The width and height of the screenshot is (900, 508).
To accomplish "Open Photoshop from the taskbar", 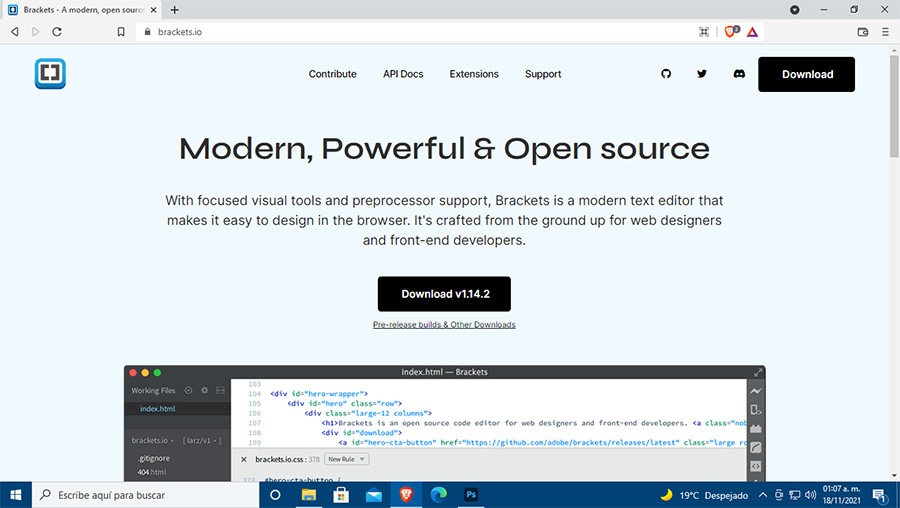I will [471, 494].
